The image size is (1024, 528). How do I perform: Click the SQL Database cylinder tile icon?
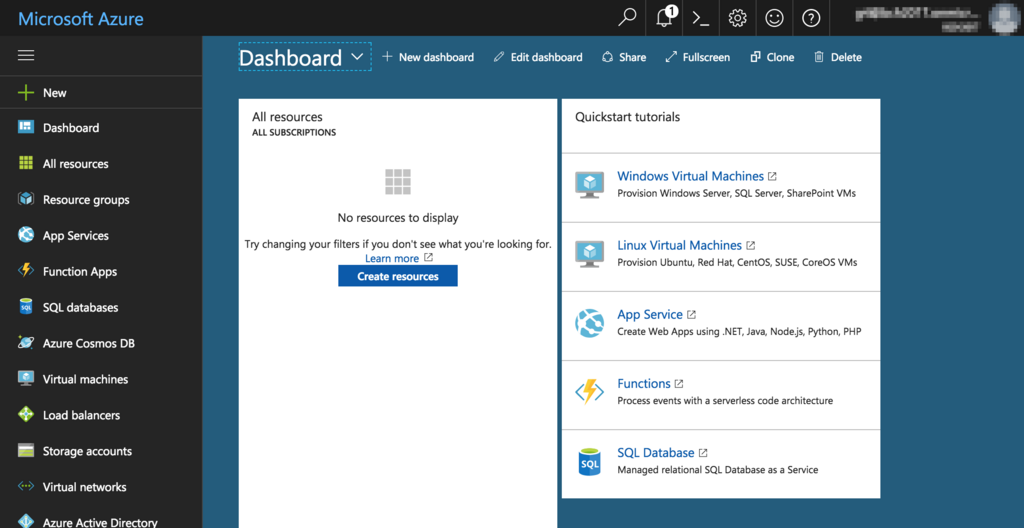pos(590,461)
